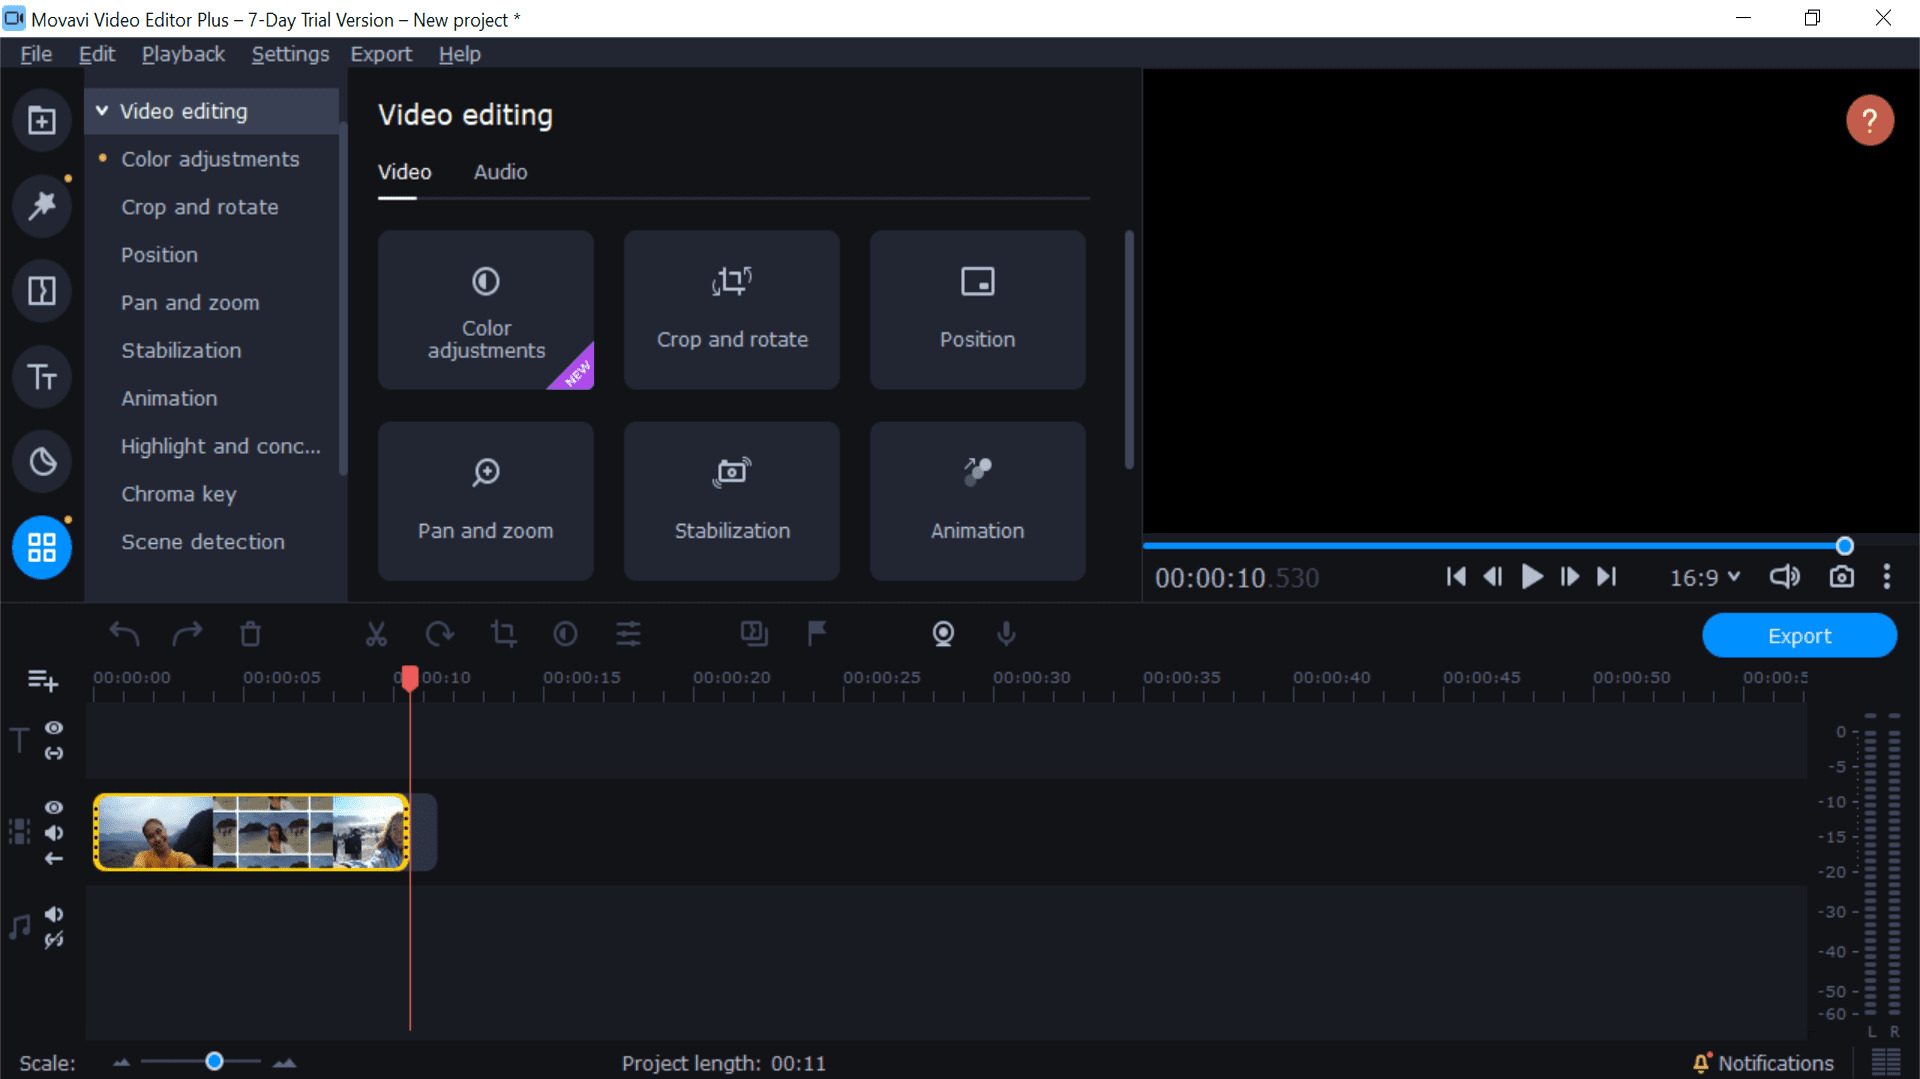This screenshot has width=1920, height=1079.
Task: Toggle visibility of the titles track
Action: click(54, 727)
